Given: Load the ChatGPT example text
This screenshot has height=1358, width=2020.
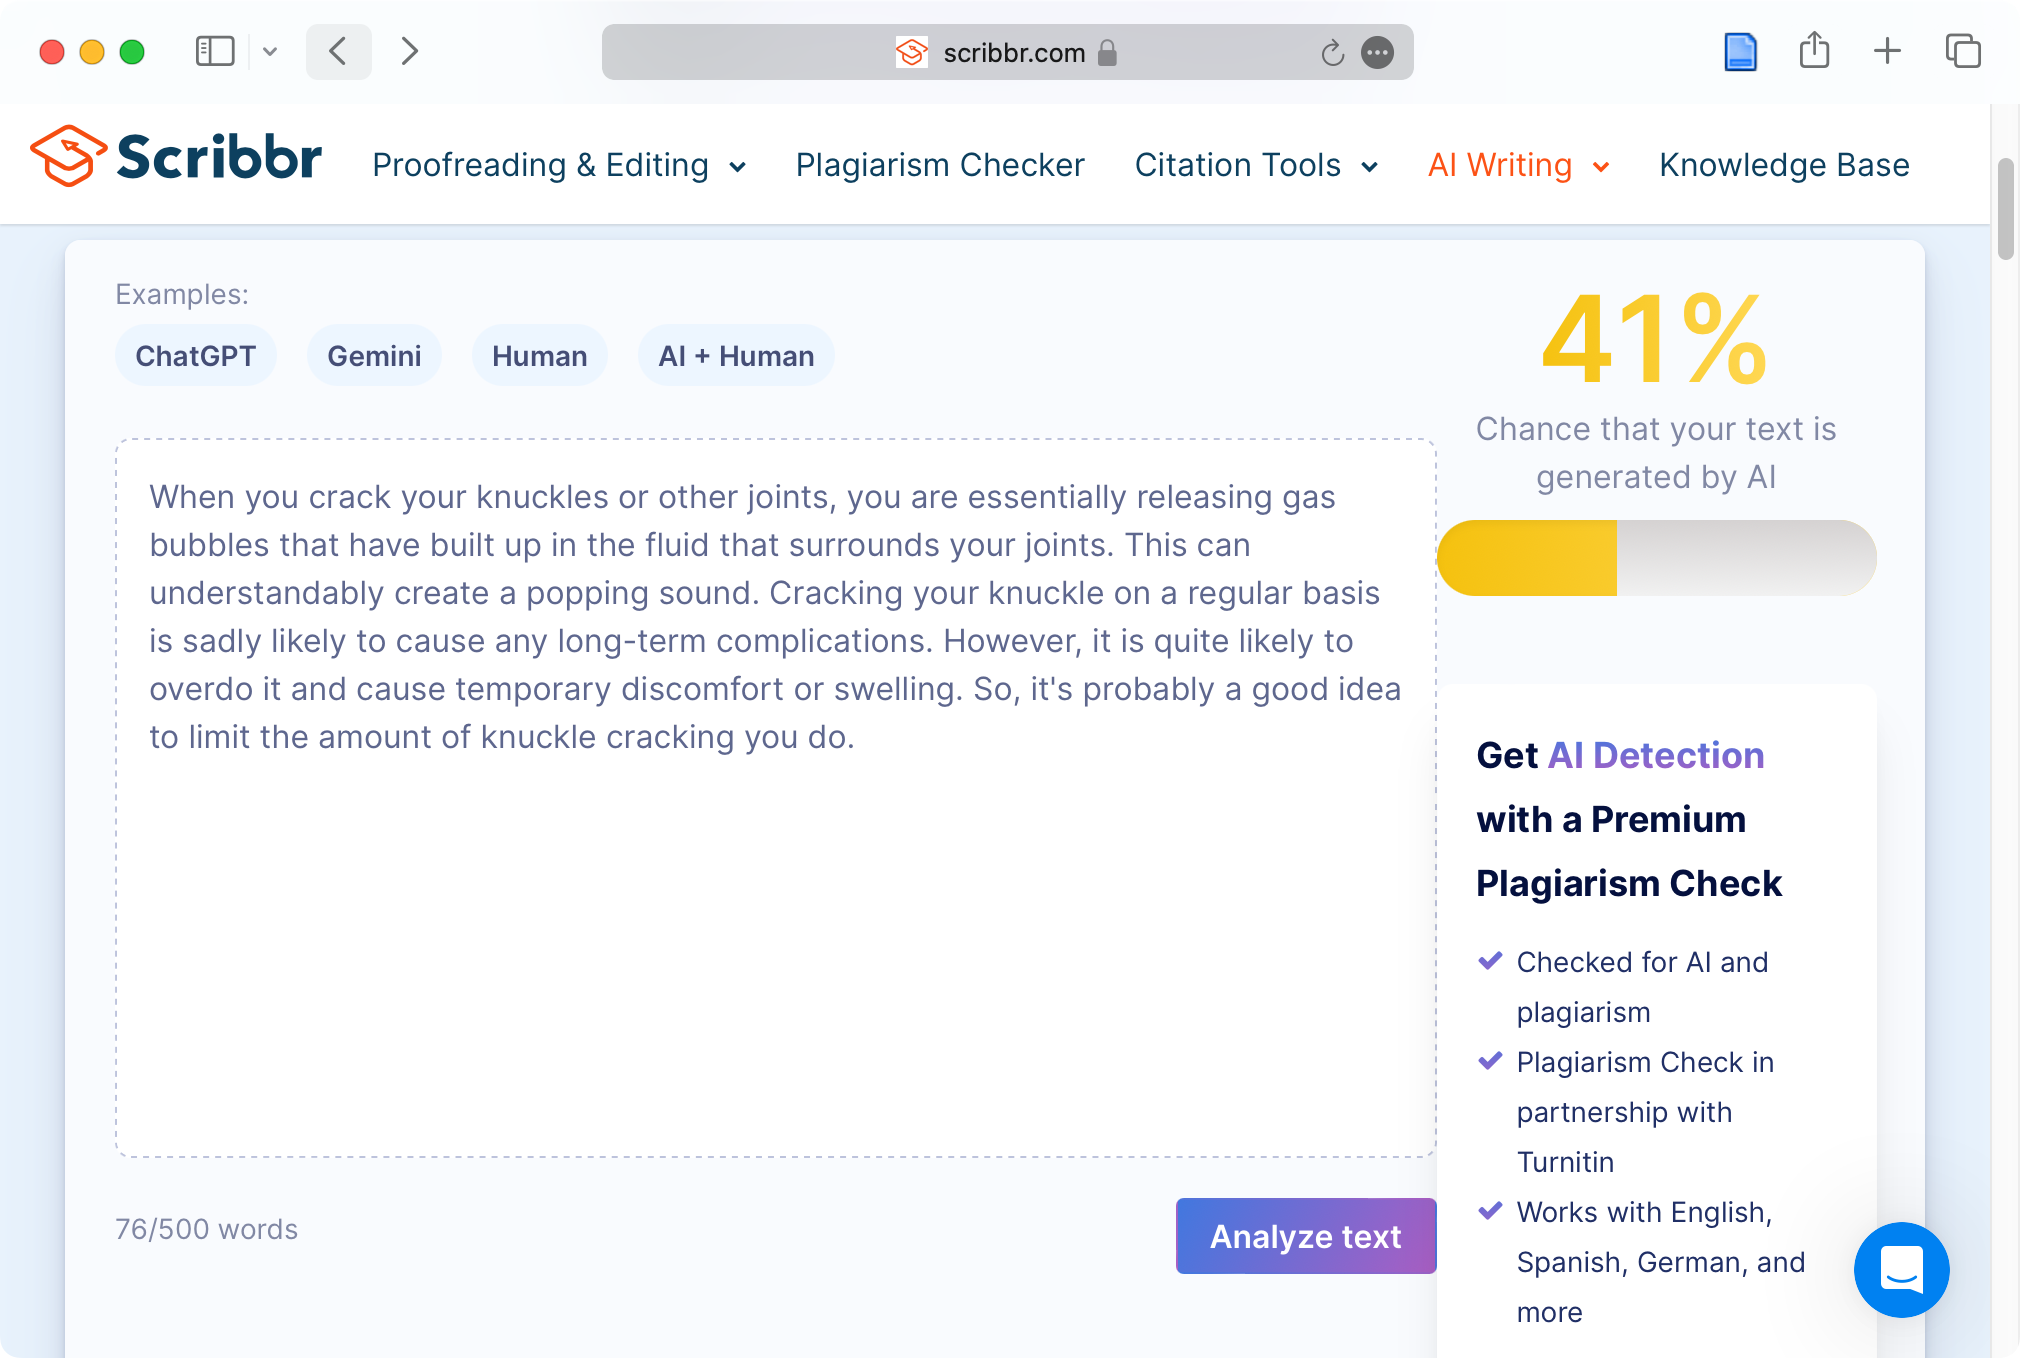Looking at the screenshot, I should tap(195, 356).
